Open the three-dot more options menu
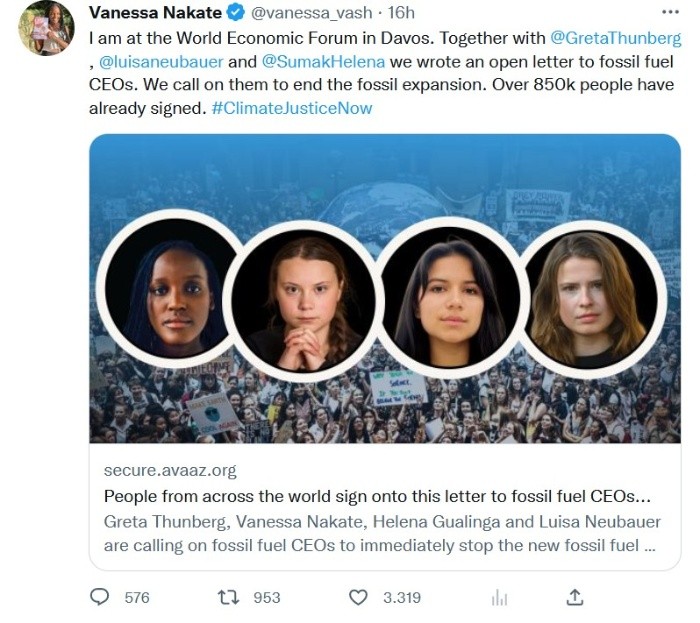Image resolution: width=700 pixels, height=623 pixels. tap(669, 12)
